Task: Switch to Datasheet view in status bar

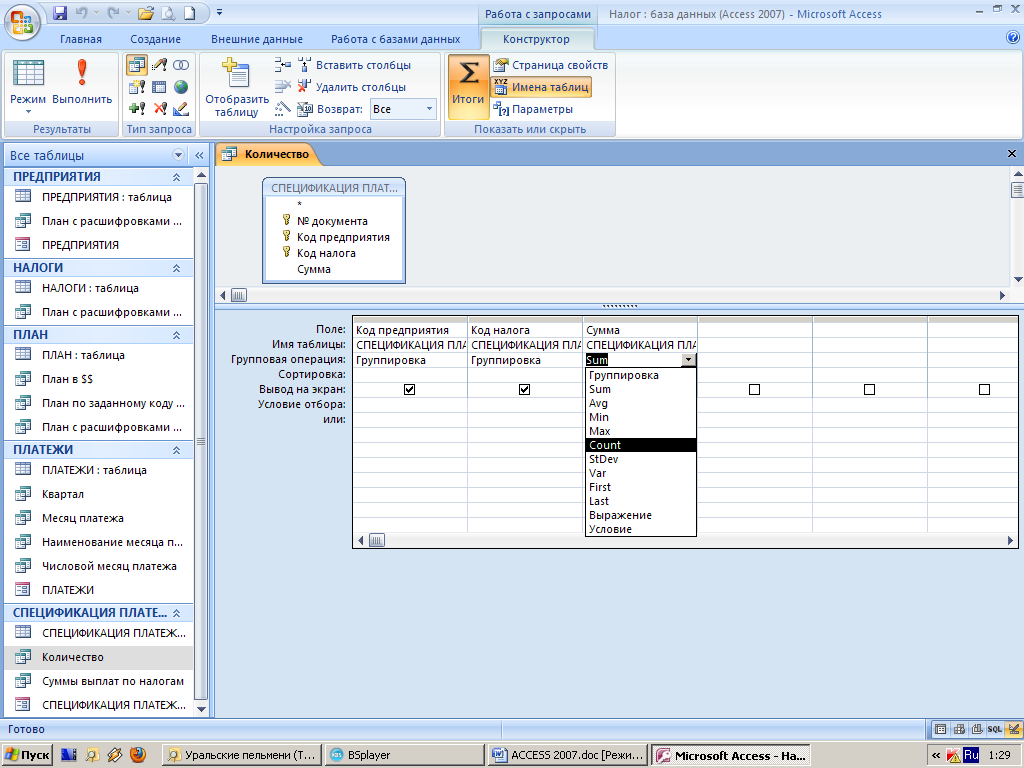Action: (940, 729)
